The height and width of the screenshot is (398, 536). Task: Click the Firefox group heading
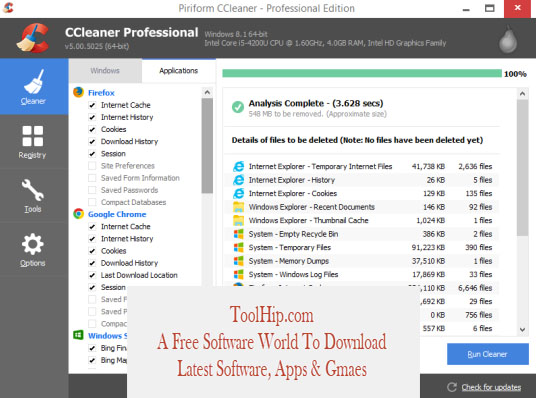point(101,92)
